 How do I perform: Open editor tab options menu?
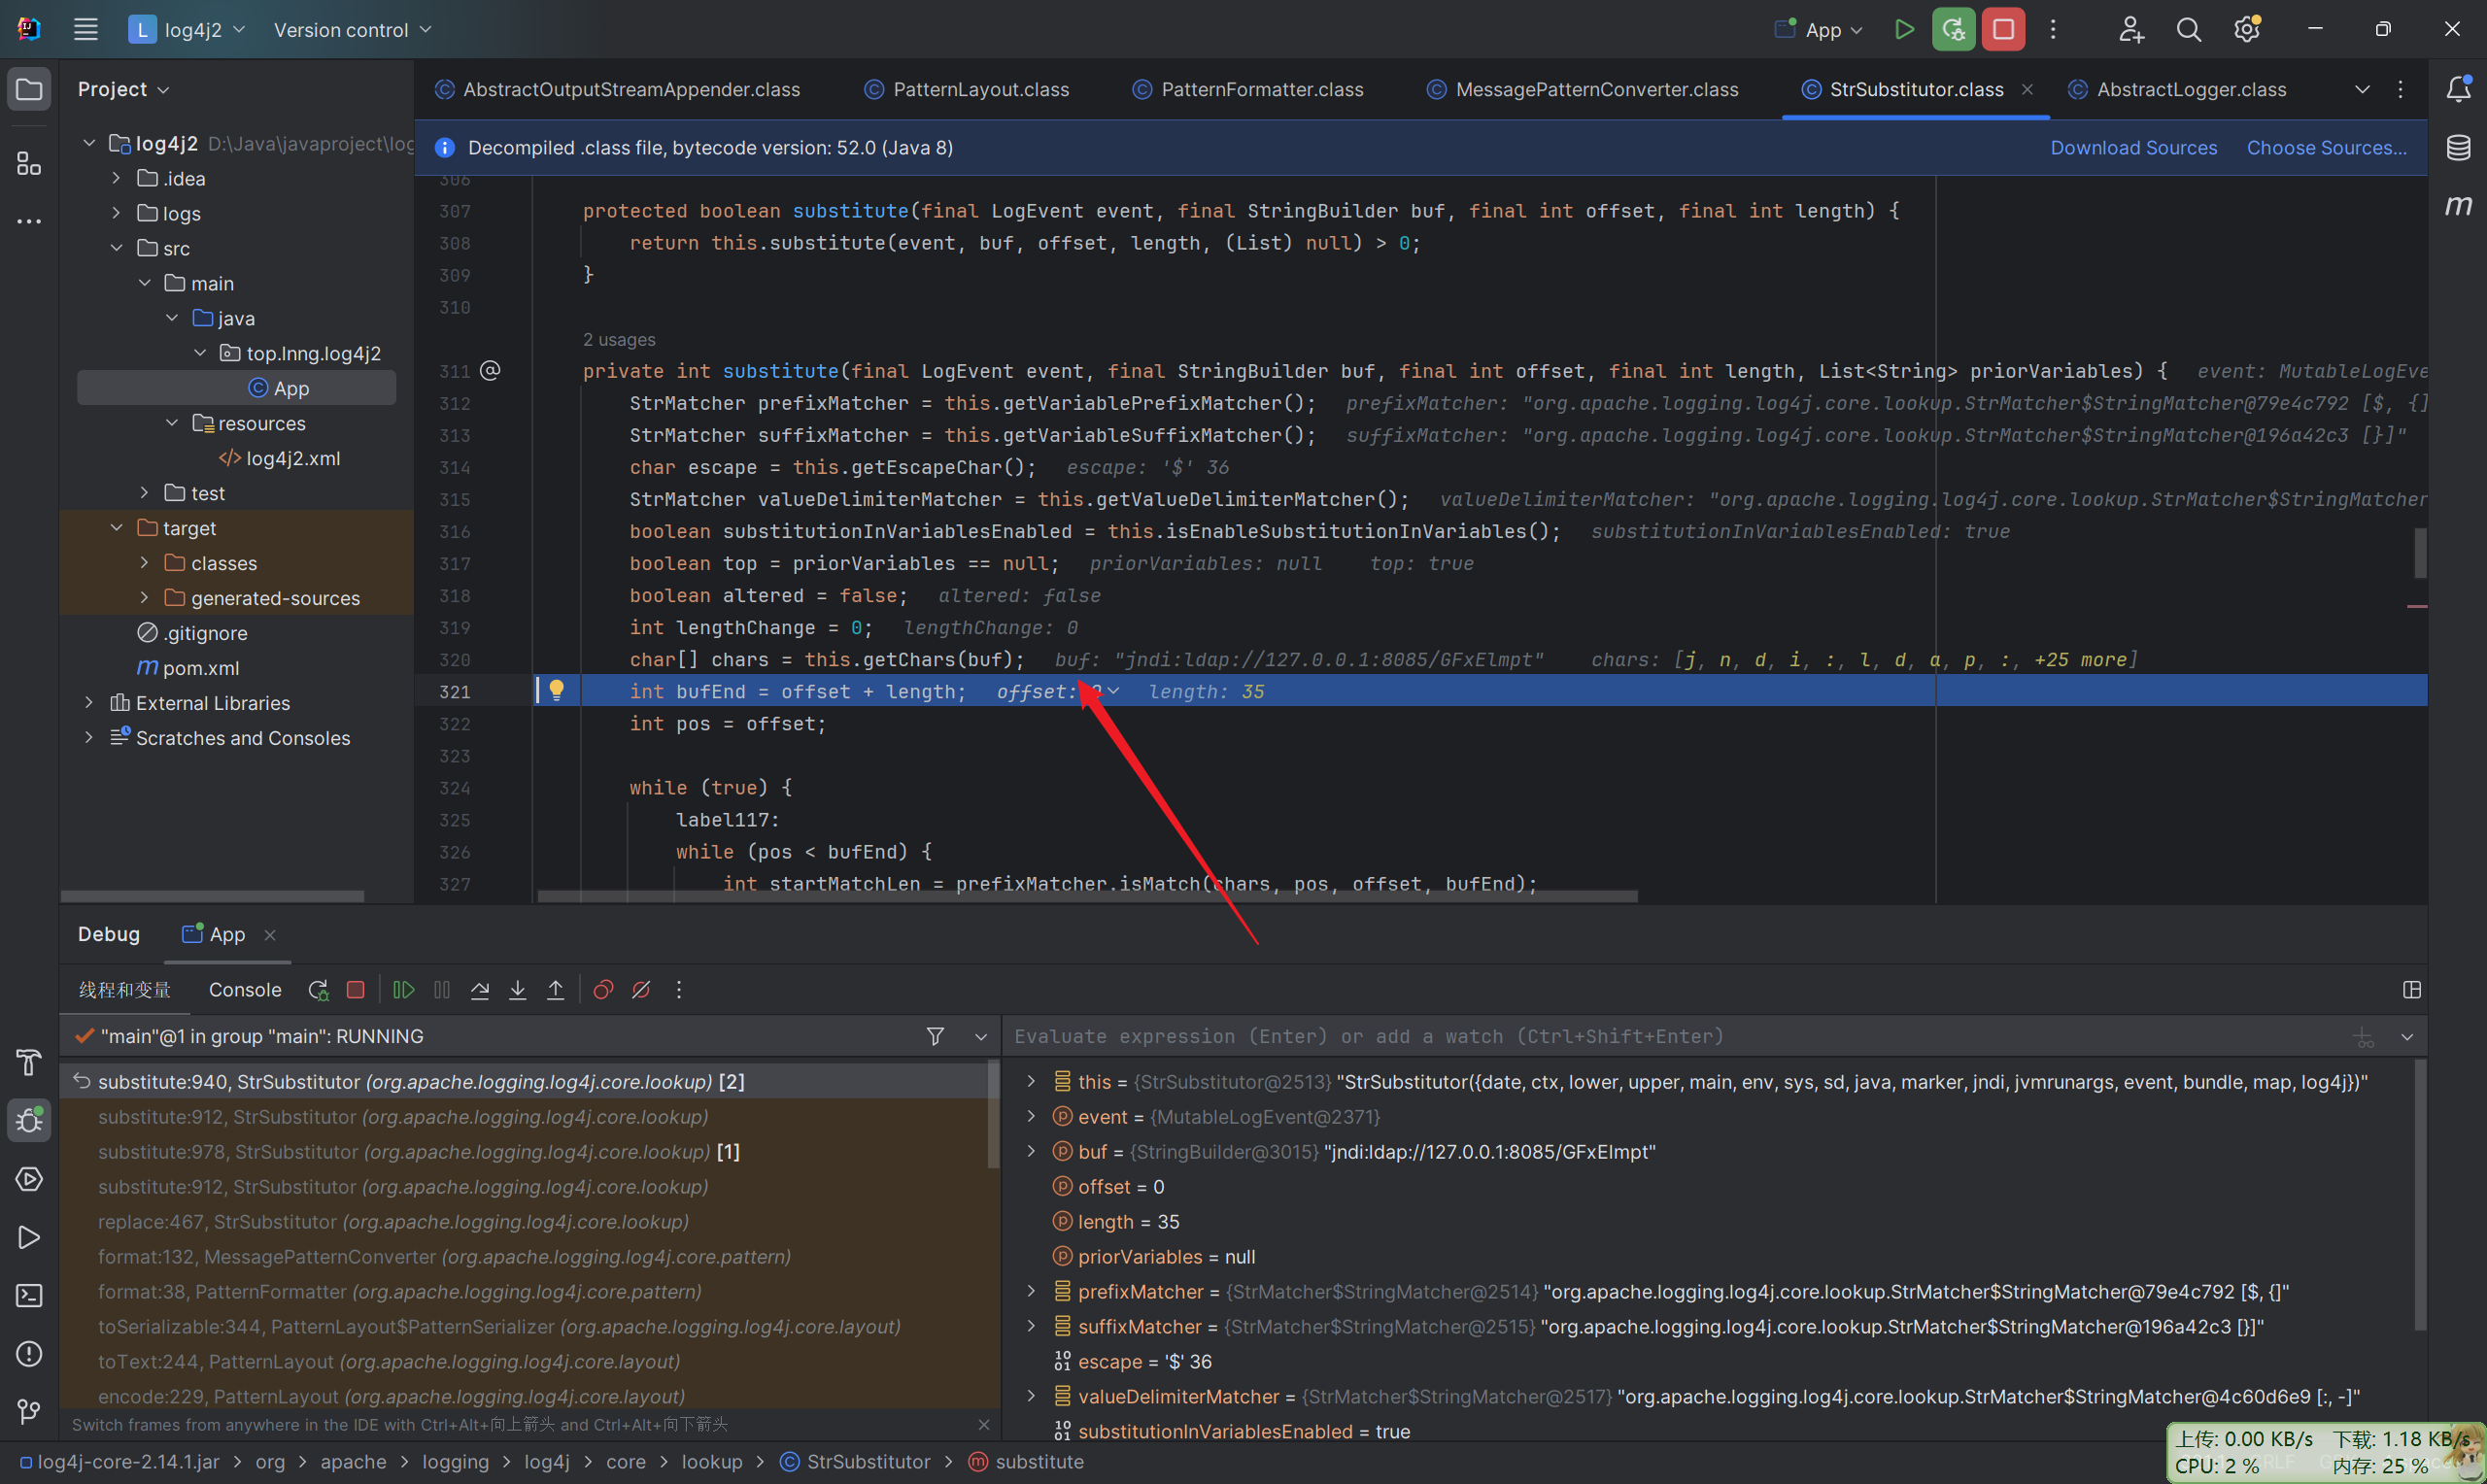coord(2400,89)
